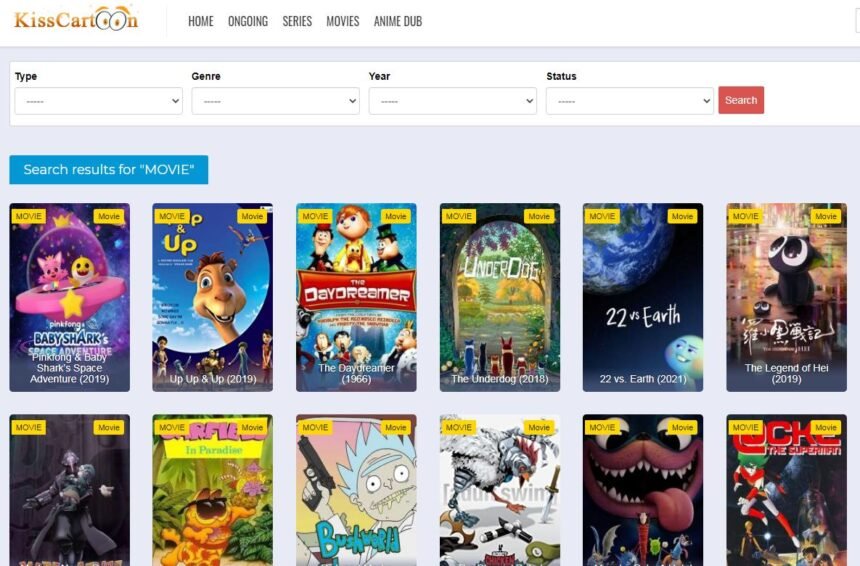Click the red Search button
860x566 pixels.
pyautogui.click(x=741, y=100)
